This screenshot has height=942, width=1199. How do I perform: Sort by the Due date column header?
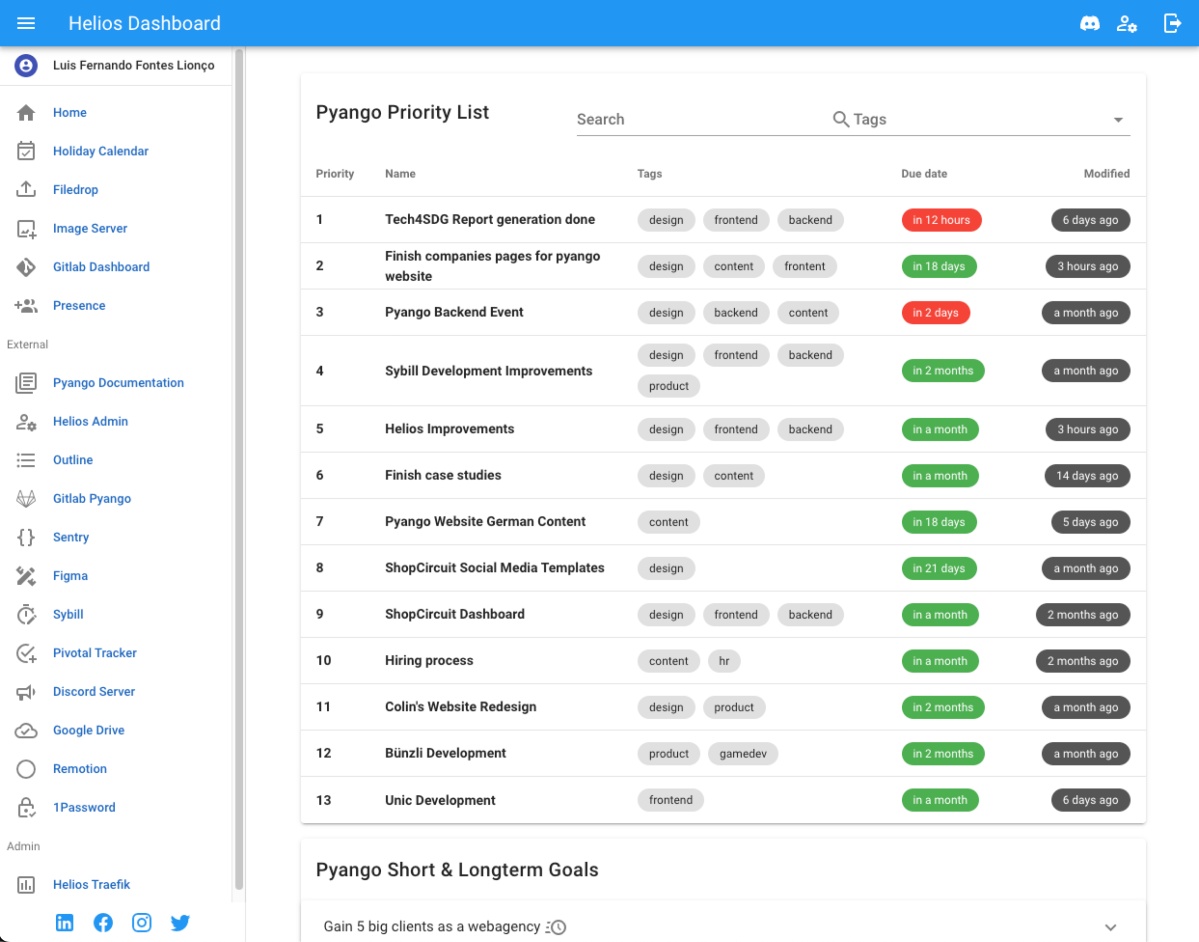point(924,174)
